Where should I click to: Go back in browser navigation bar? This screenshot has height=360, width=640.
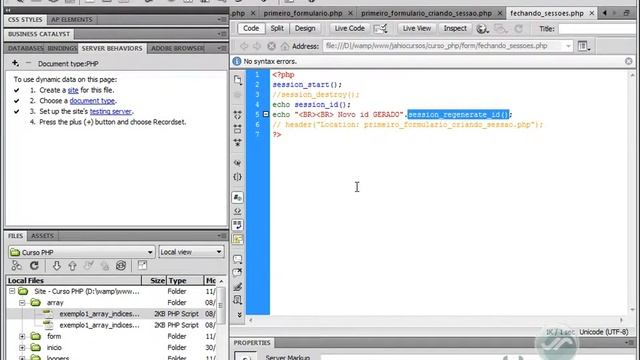244,46
